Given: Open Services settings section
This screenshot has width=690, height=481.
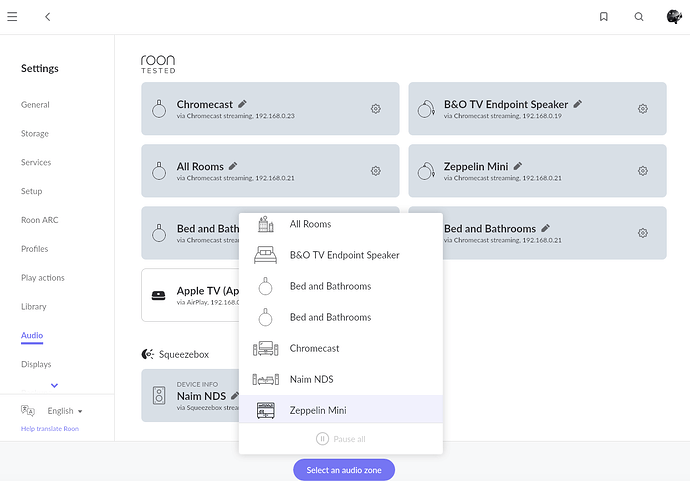Looking at the screenshot, I should (x=36, y=162).
